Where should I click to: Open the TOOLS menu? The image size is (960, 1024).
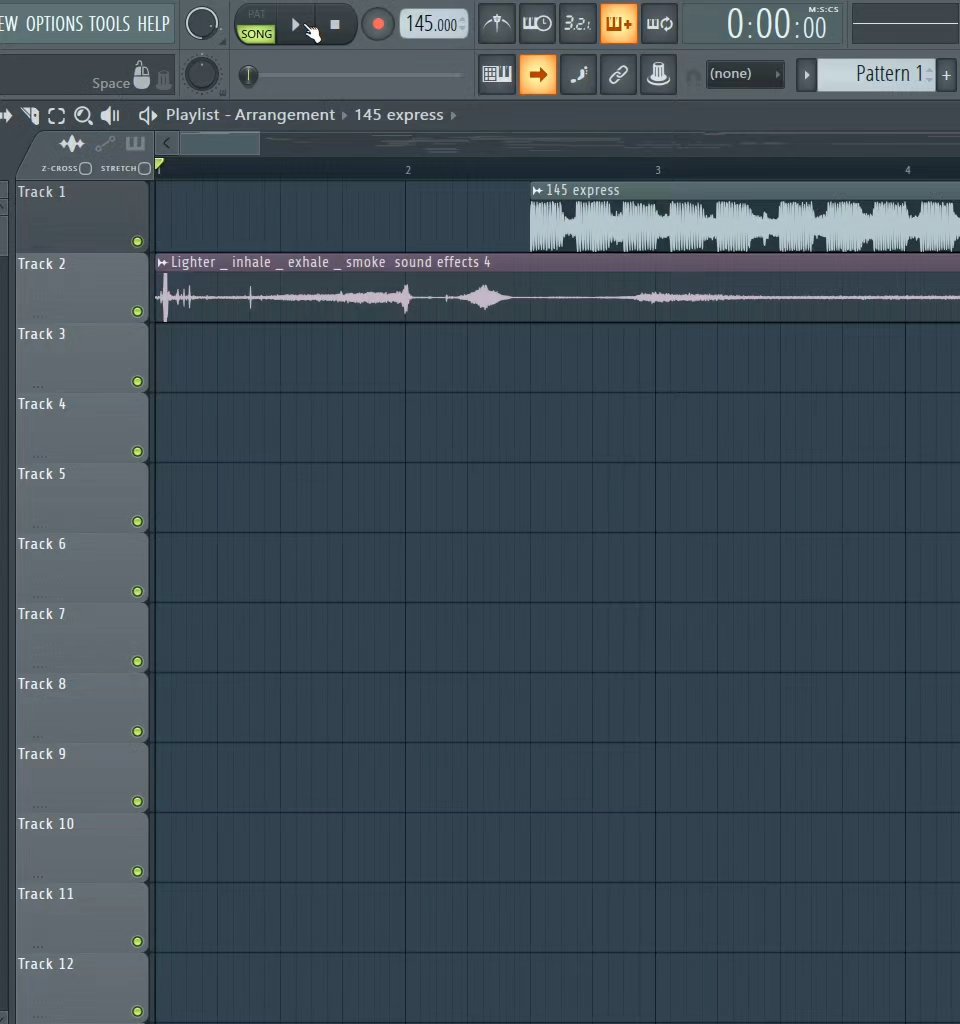[110, 24]
